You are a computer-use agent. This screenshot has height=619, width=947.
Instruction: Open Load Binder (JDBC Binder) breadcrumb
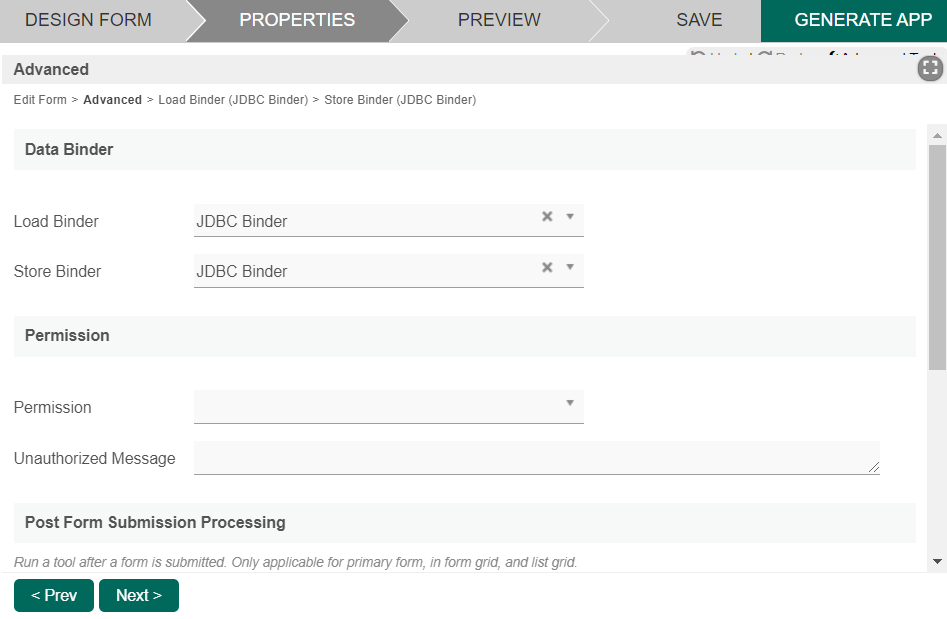click(233, 100)
